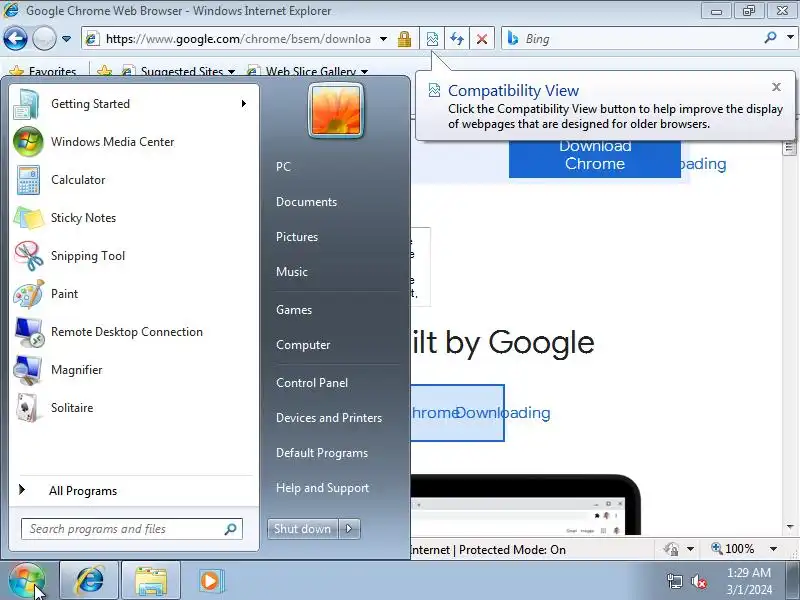Click the Suggested Sites favorites link
This screenshot has height=600, width=800.
(181, 72)
